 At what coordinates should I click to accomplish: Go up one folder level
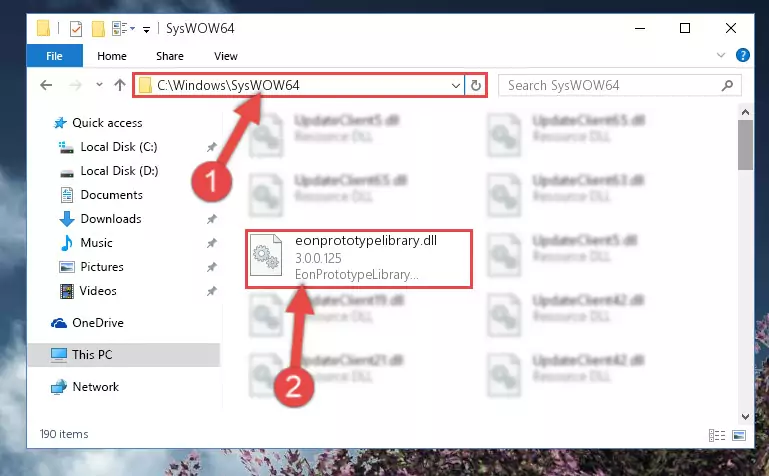pyautogui.click(x=120, y=85)
